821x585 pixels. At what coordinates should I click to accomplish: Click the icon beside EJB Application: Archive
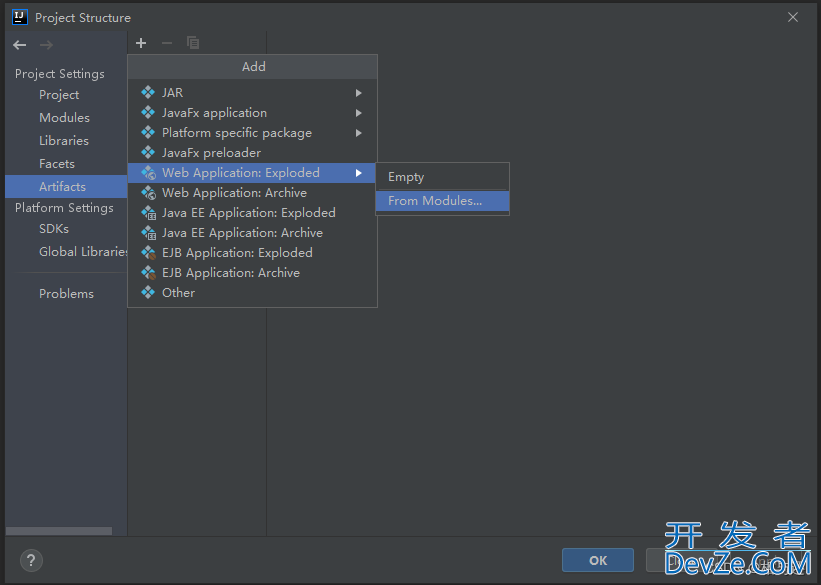[x=148, y=272]
